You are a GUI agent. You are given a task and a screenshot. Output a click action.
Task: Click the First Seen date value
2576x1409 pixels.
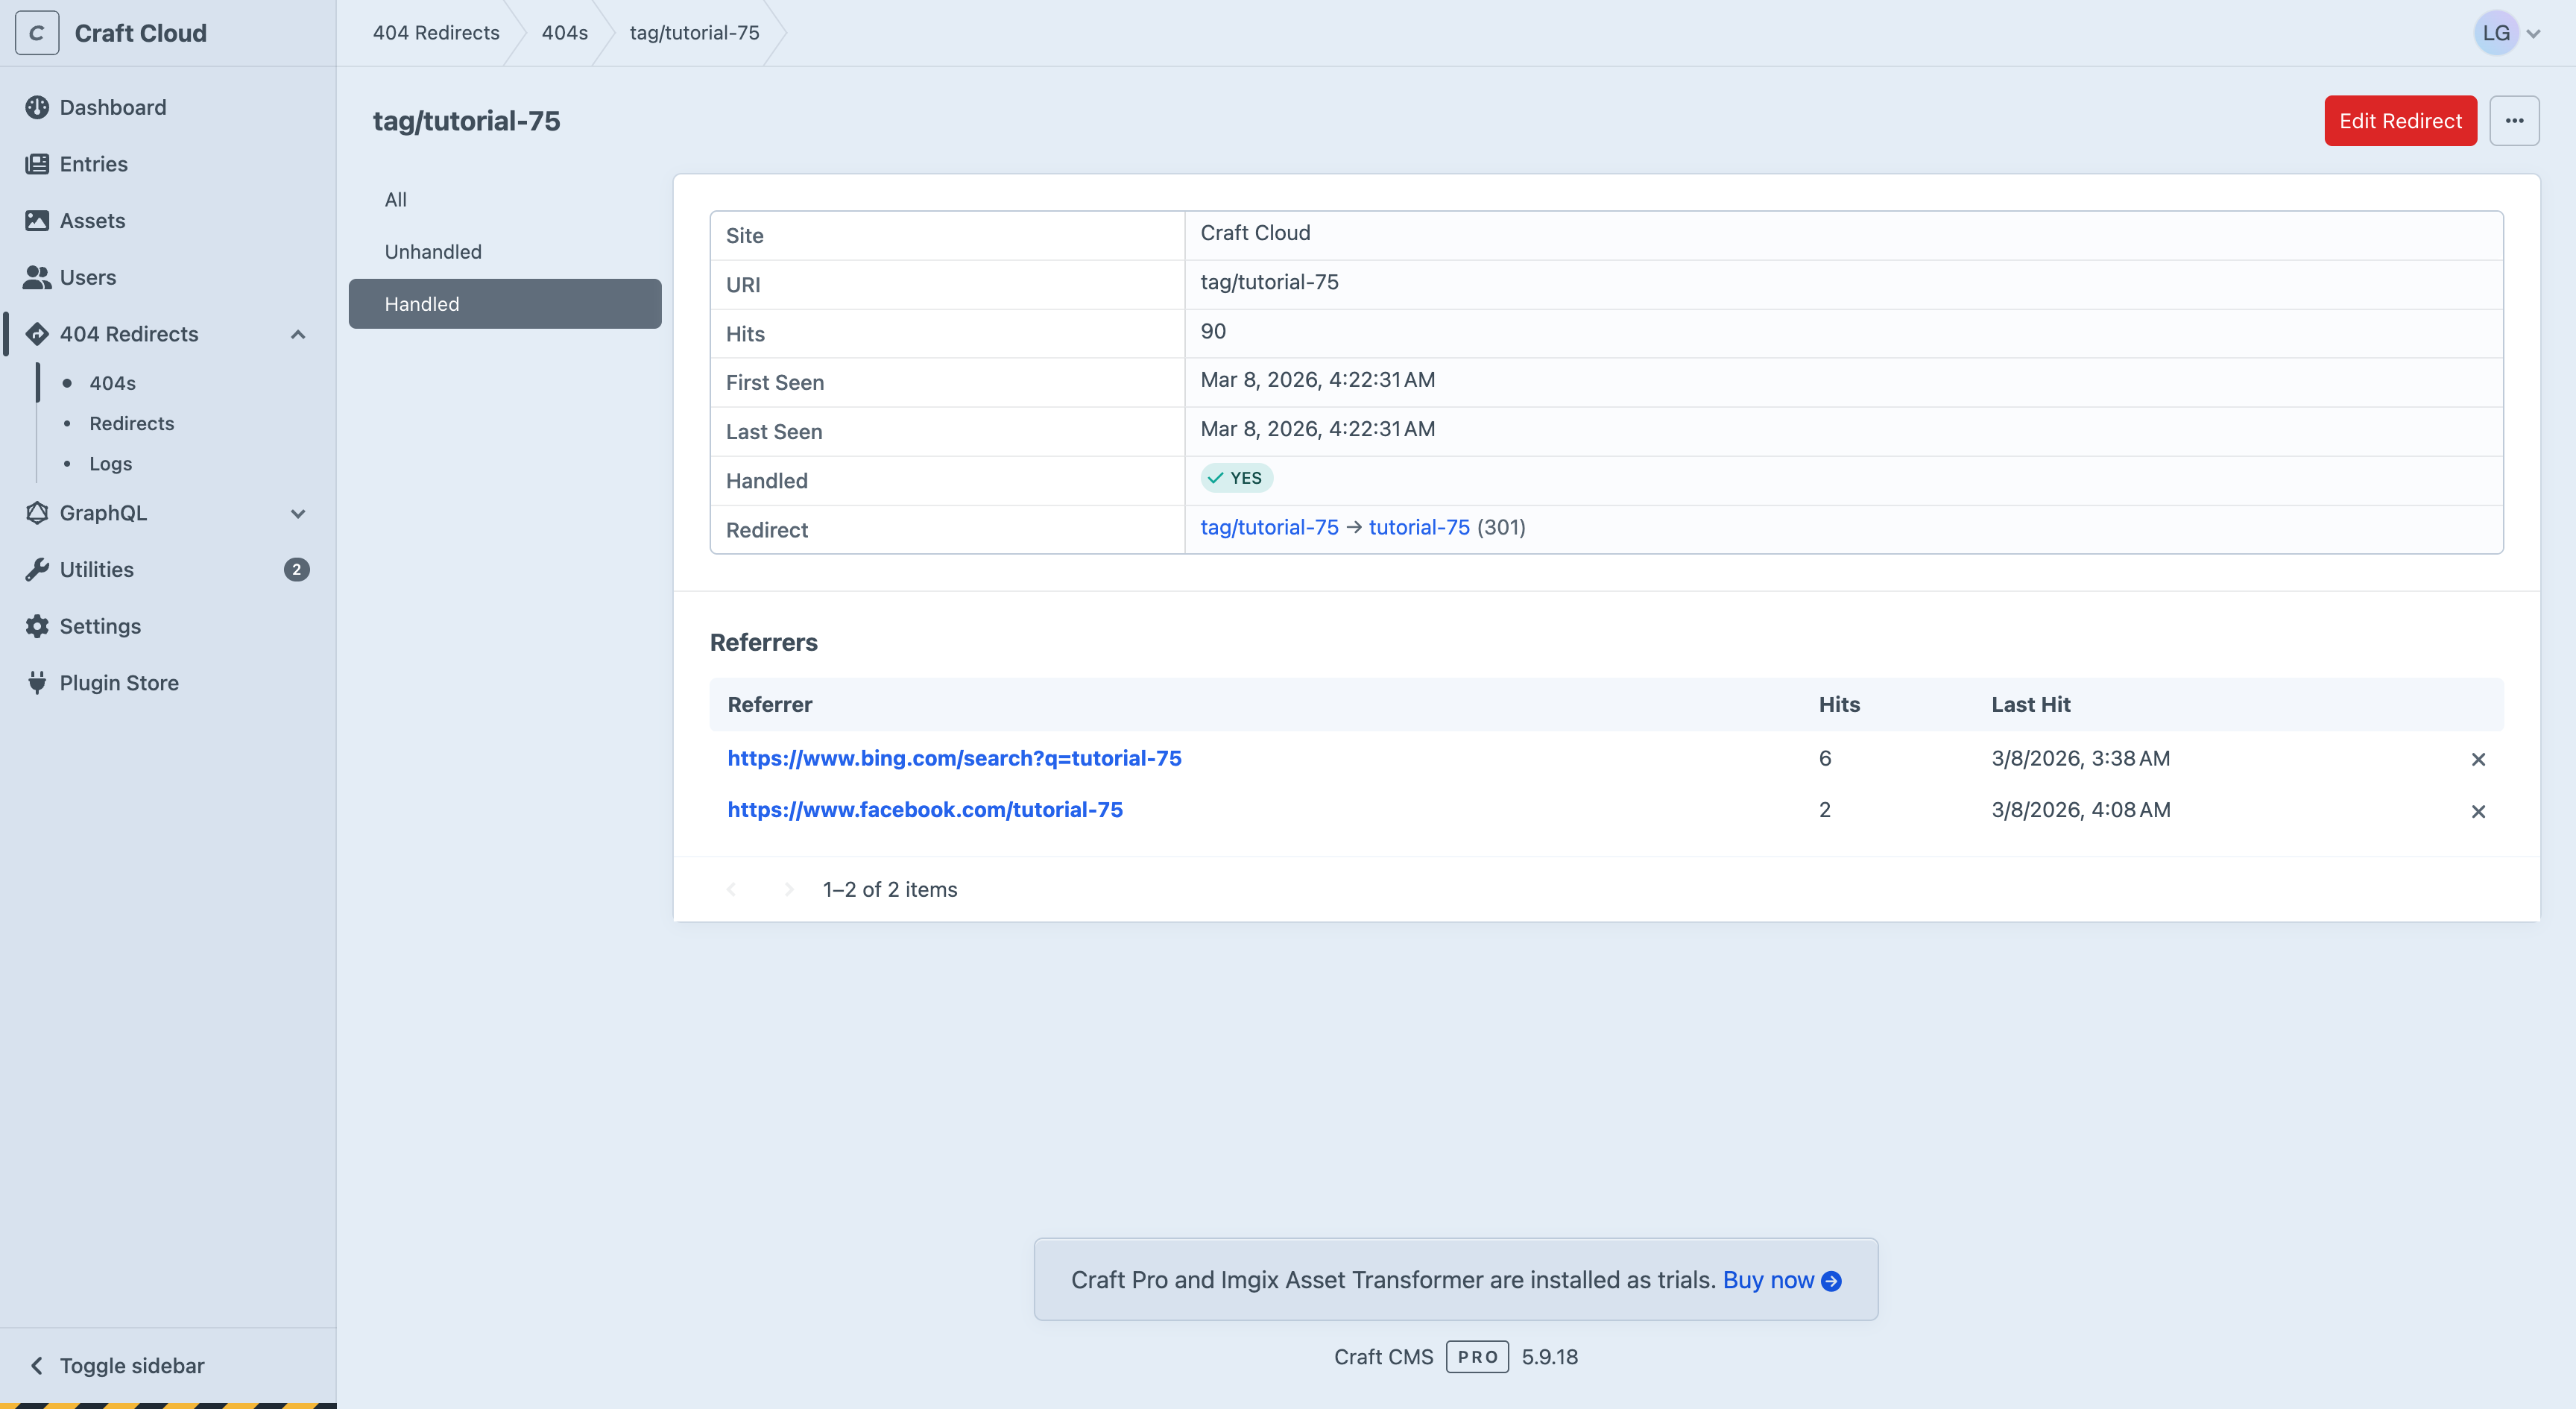(1317, 380)
